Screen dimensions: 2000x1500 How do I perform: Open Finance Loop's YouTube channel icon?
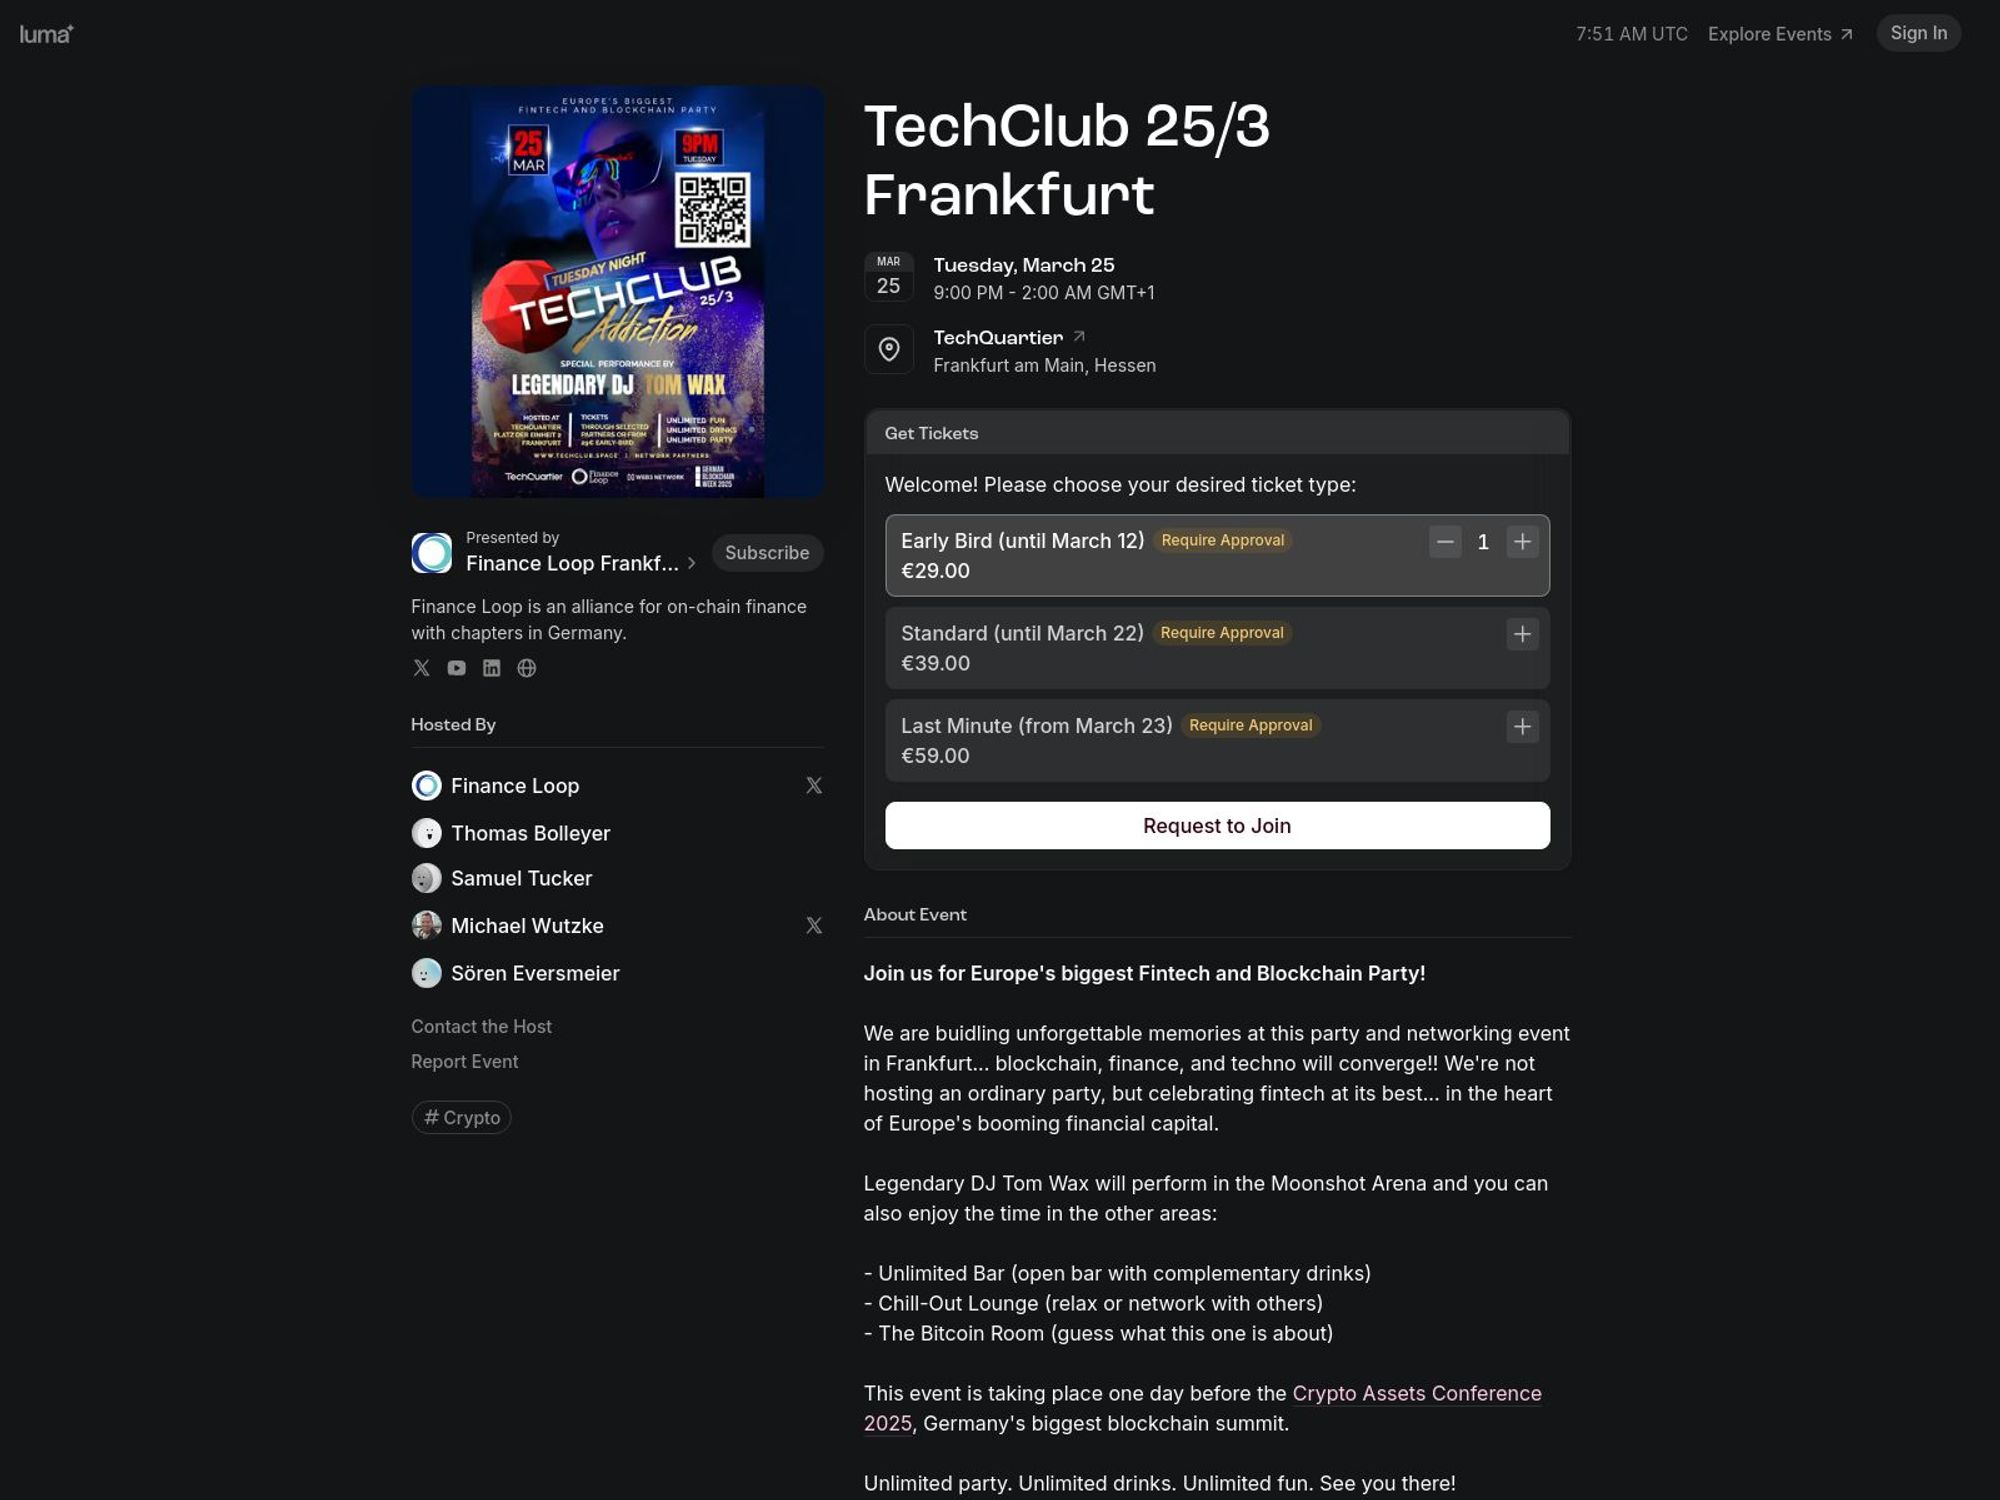(456, 668)
